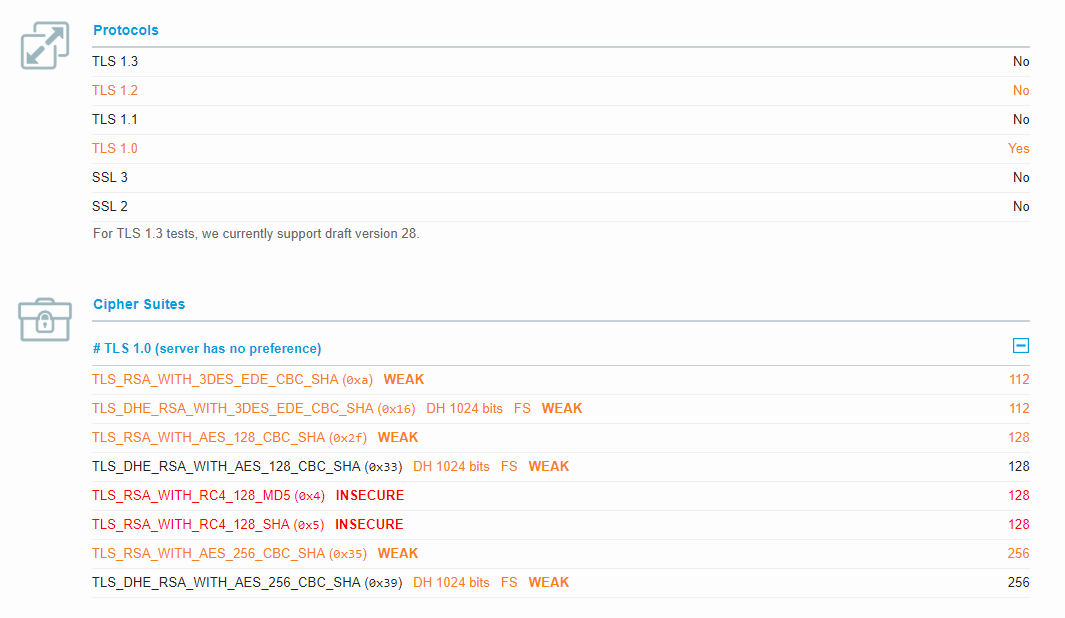Image resolution: width=1065 pixels, height=618 pixels.
Task: Click the 112 key strength of 0xa cipher
Action: coord(1019,380)
